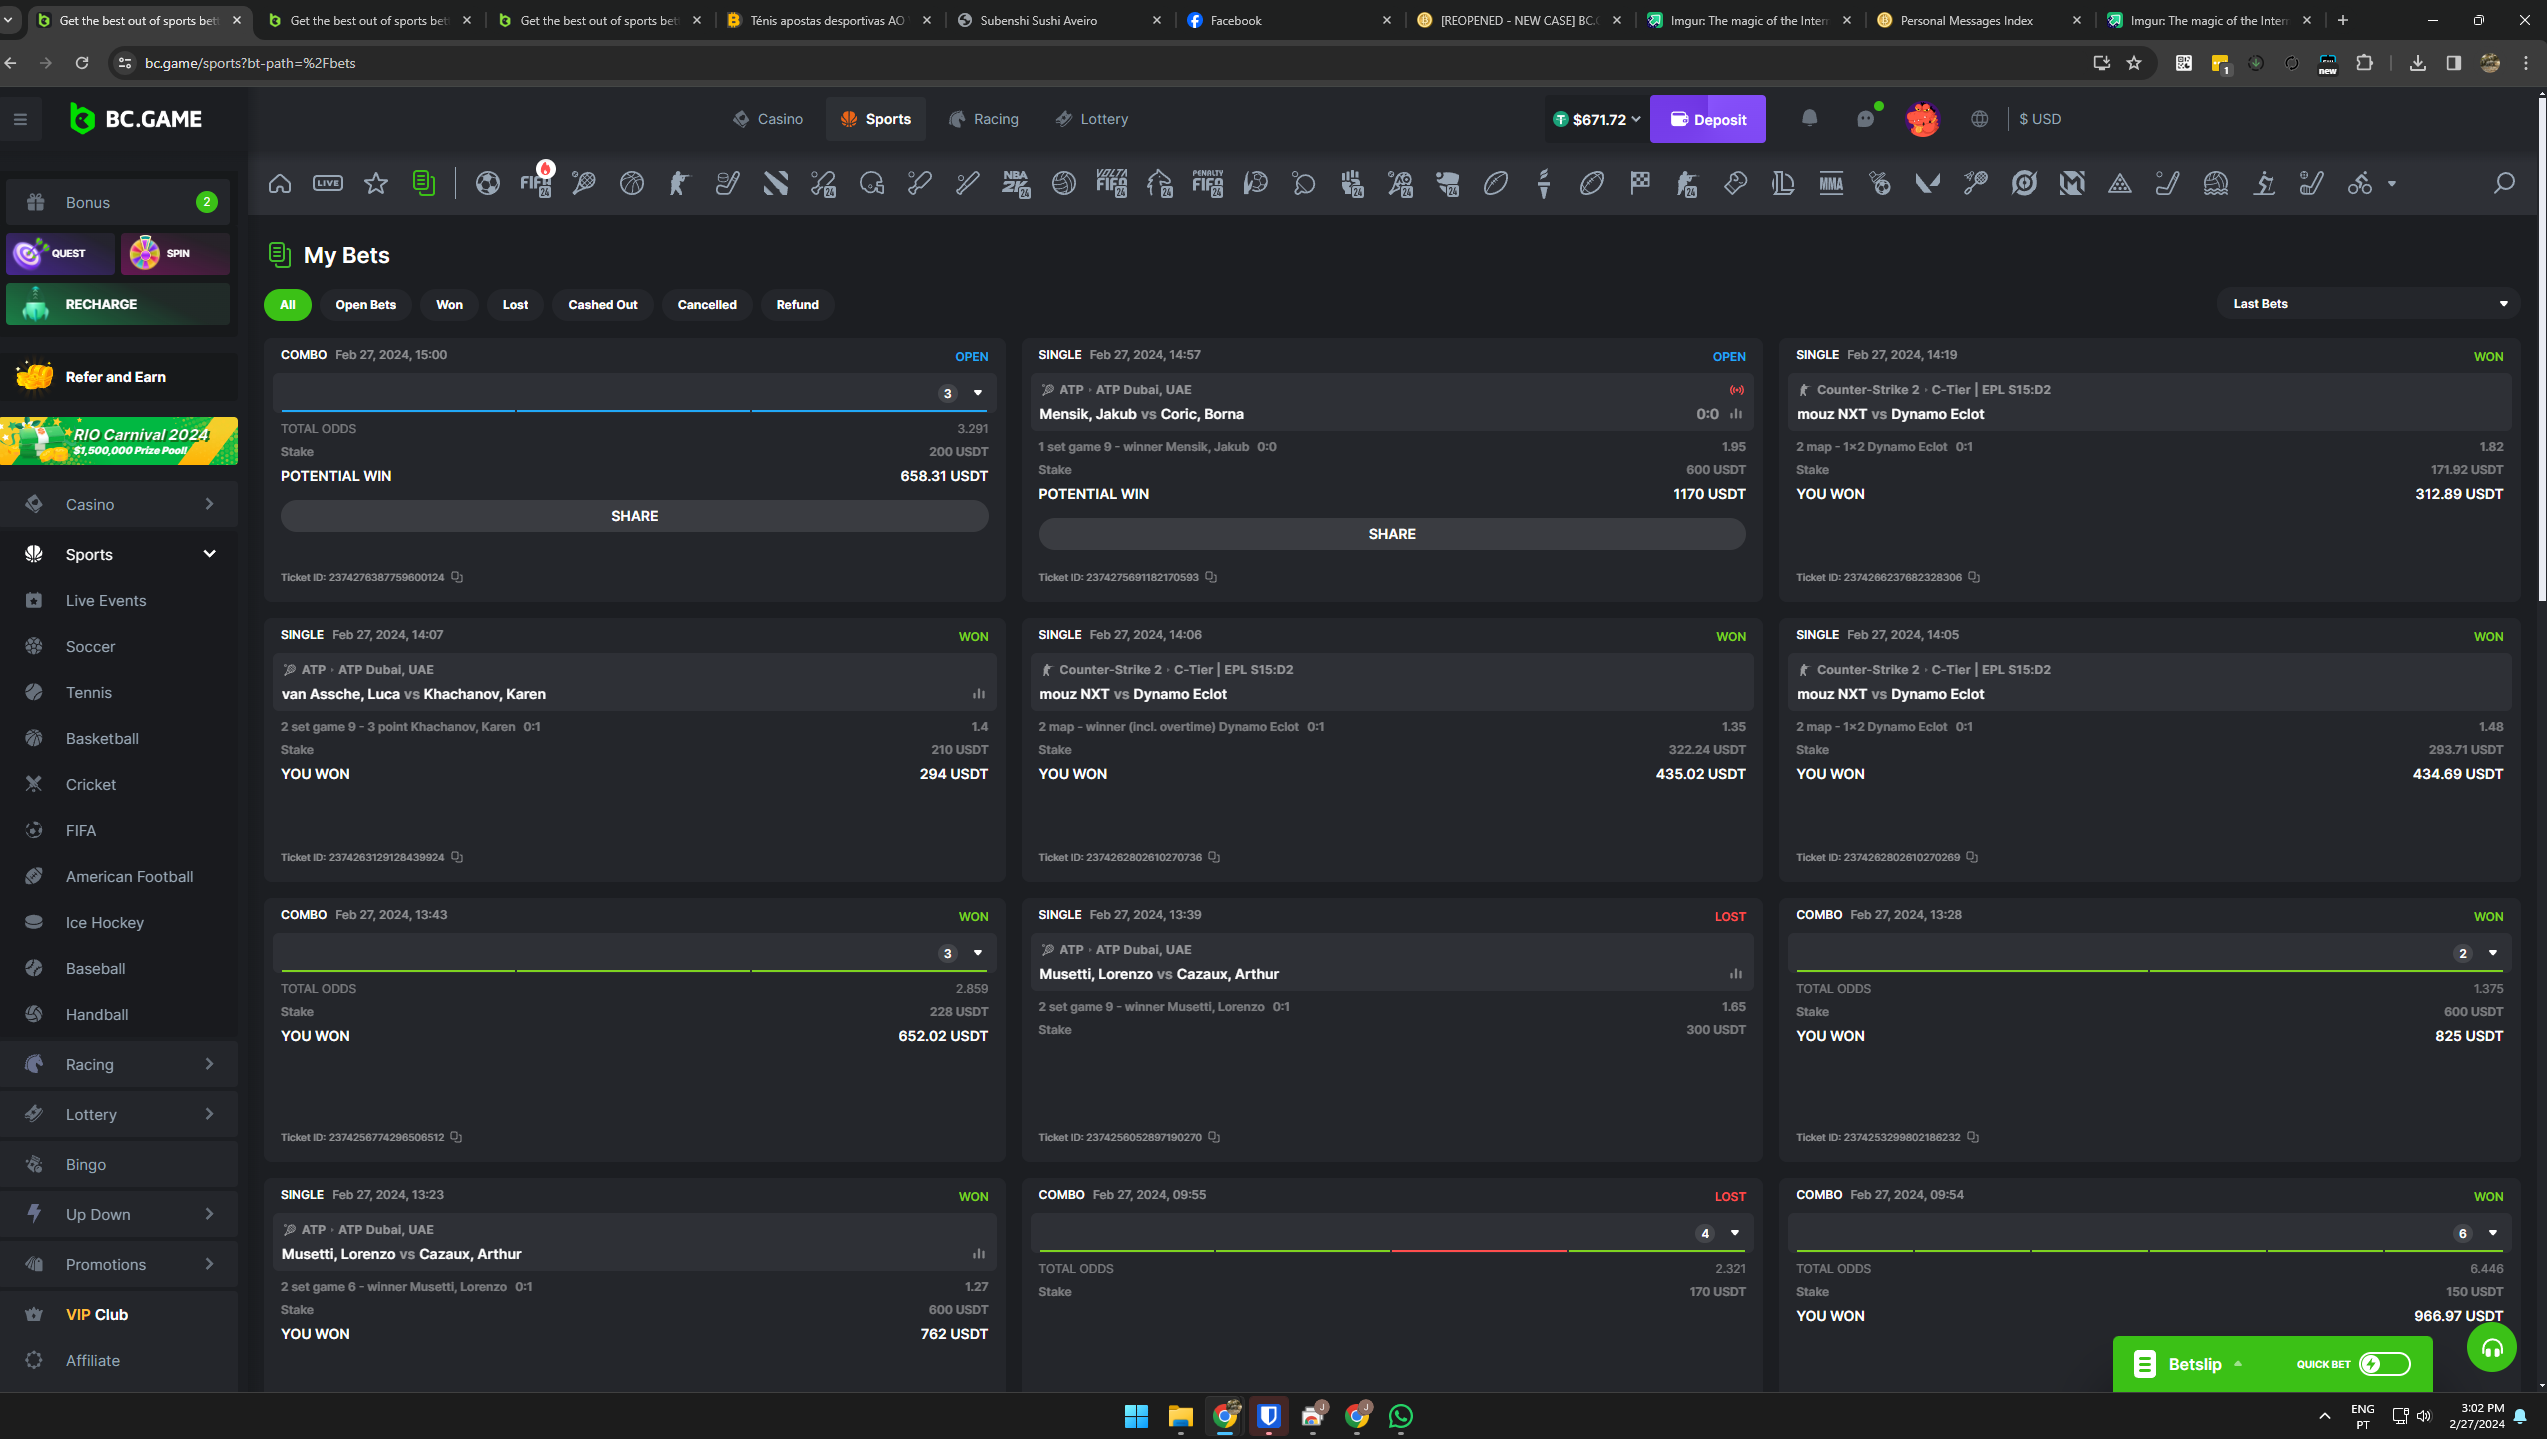2547x1439 pixels.
Task: Open the Last Bets sort dropdown
Action: (2369, 304)
